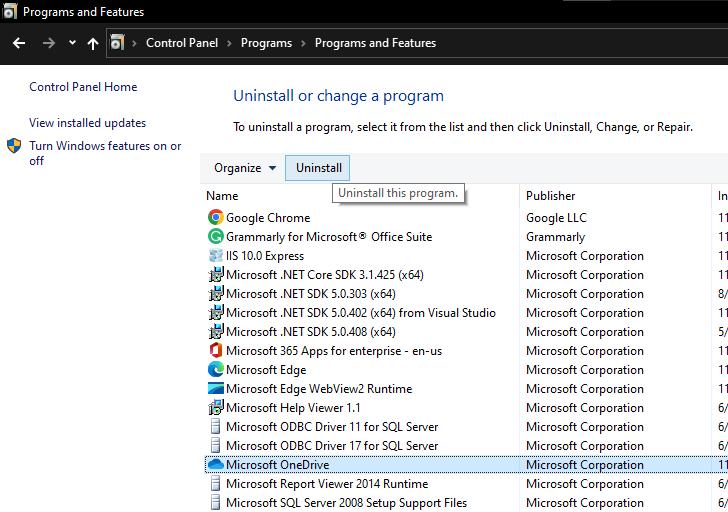Select Microsoft Help Viewer 1.1
728x512 pixels.
[x=293, y=408]
